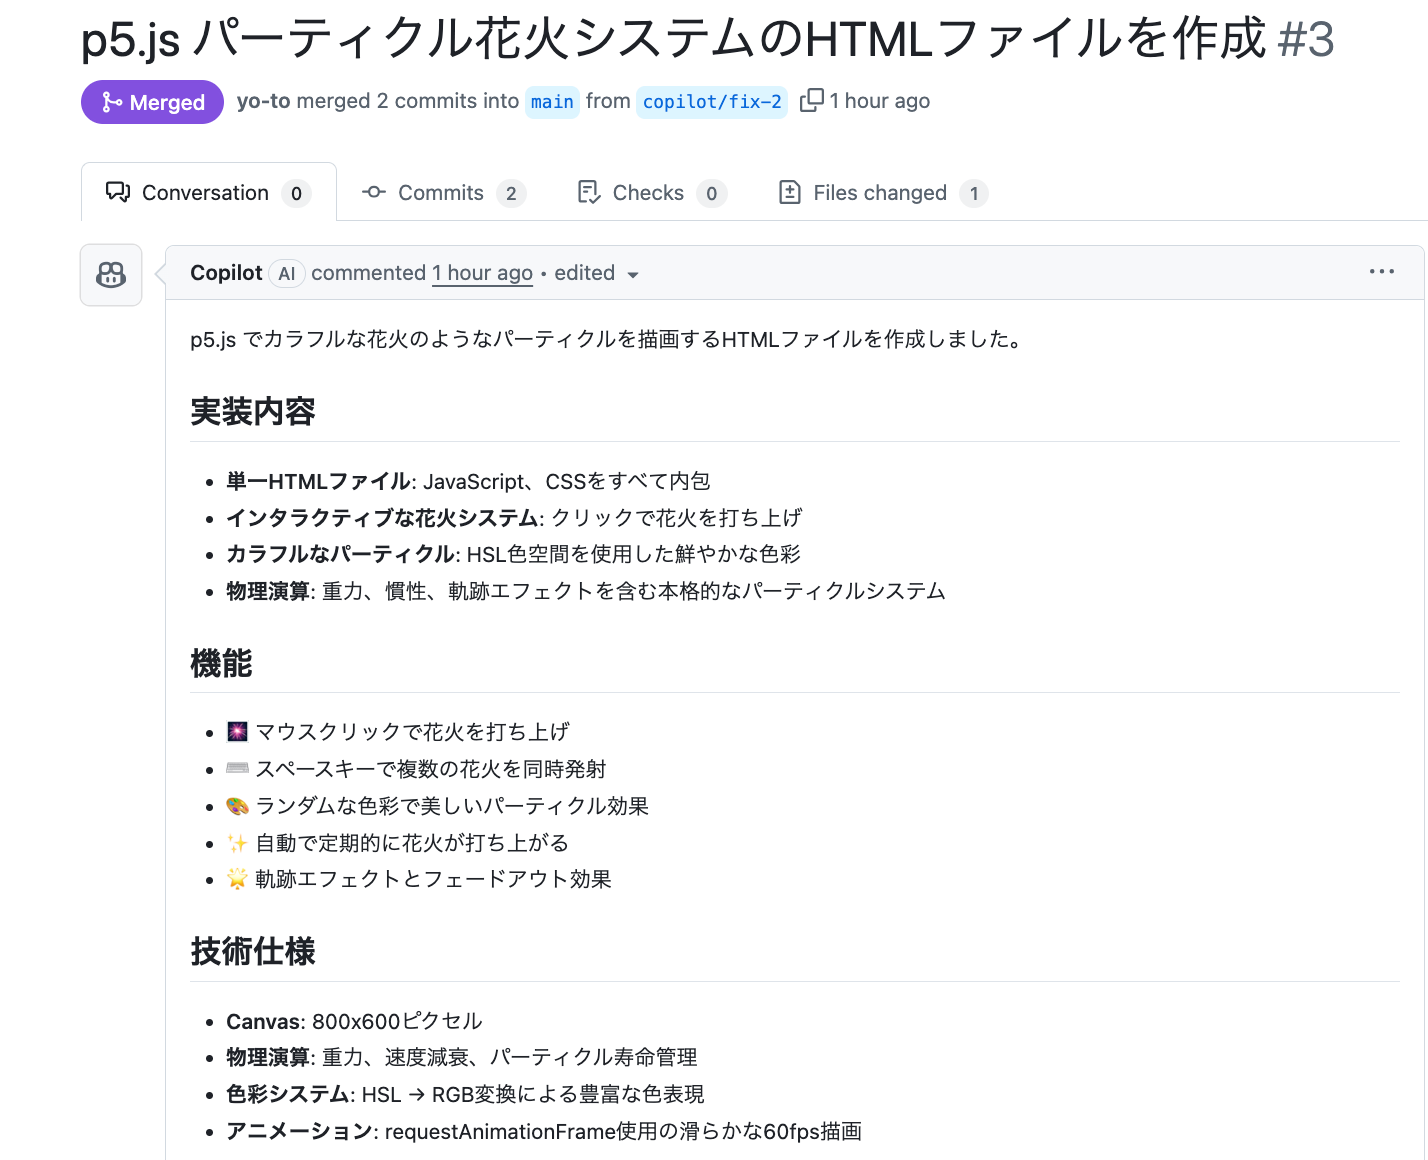Open the Files changed tab

883,193
